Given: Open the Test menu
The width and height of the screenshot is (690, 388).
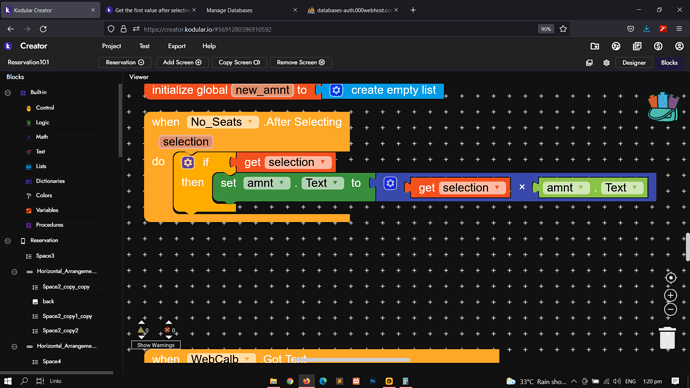Looking at the screenshot, I should click(x=144, y=46).
